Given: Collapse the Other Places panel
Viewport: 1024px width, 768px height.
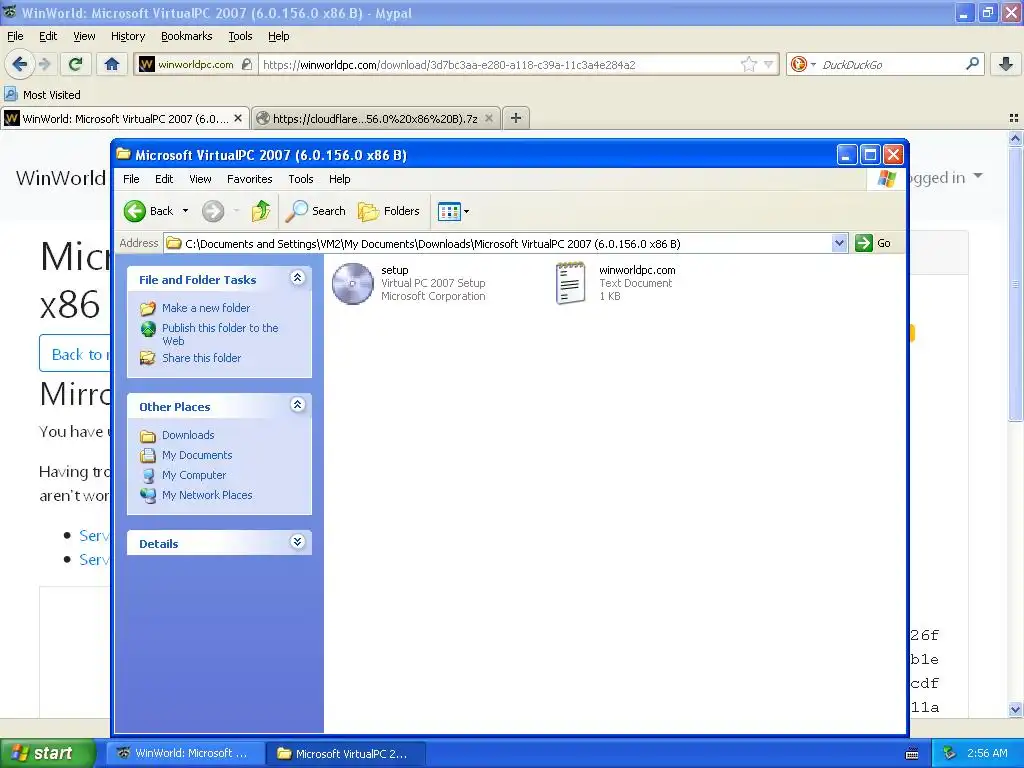Looking at the screenshot, I should [297, 405].
